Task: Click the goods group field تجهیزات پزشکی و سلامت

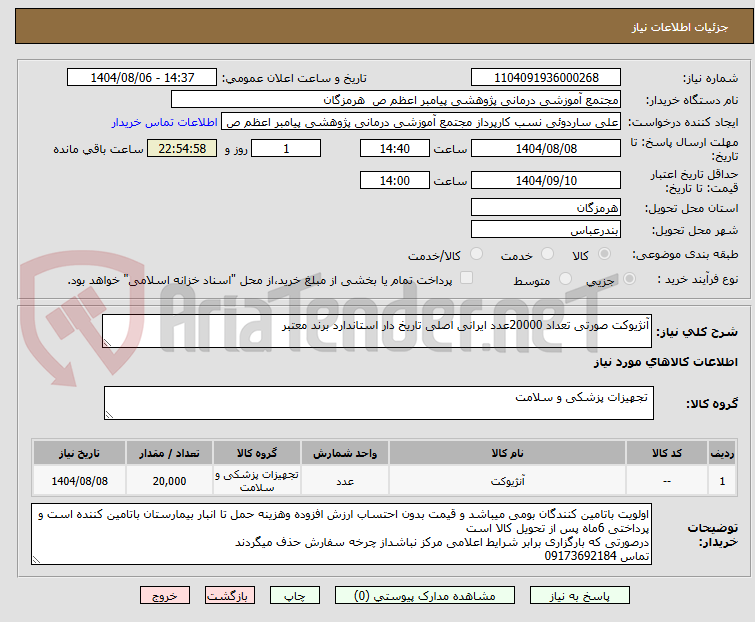Action: tap(379, 403)
